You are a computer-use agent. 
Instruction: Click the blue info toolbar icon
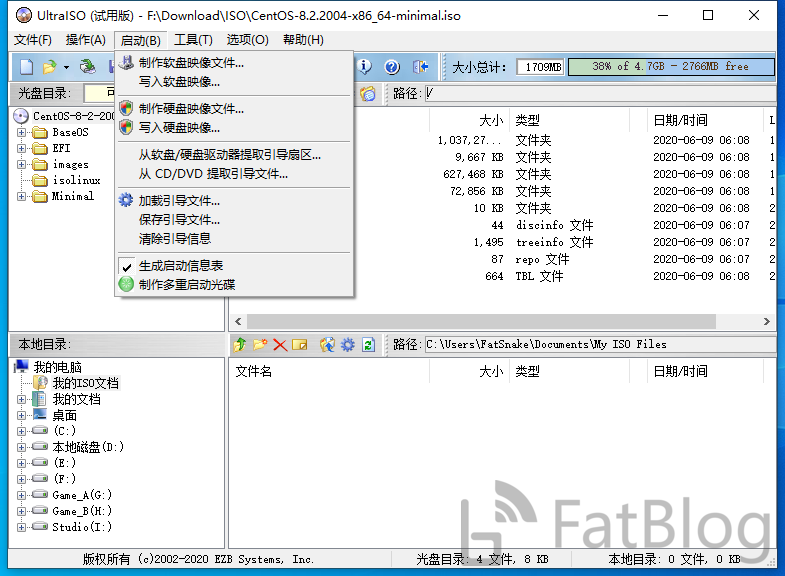tap(364, 67)
